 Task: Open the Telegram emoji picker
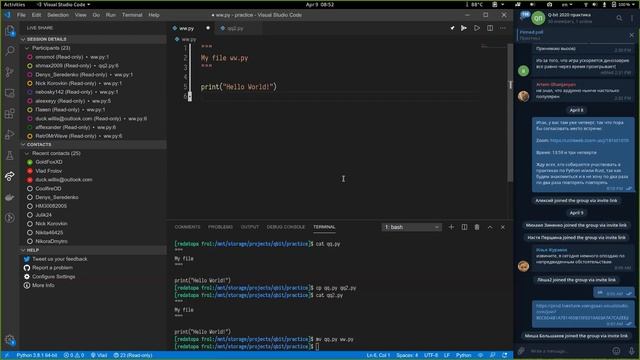616,351
